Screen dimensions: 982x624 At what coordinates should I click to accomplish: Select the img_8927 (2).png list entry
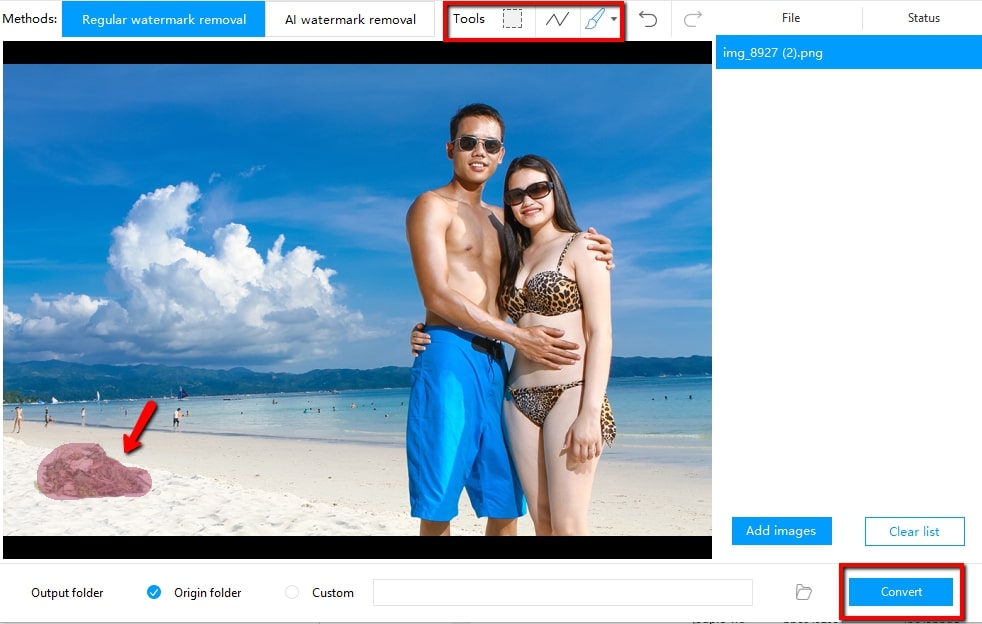pos(847,50)
